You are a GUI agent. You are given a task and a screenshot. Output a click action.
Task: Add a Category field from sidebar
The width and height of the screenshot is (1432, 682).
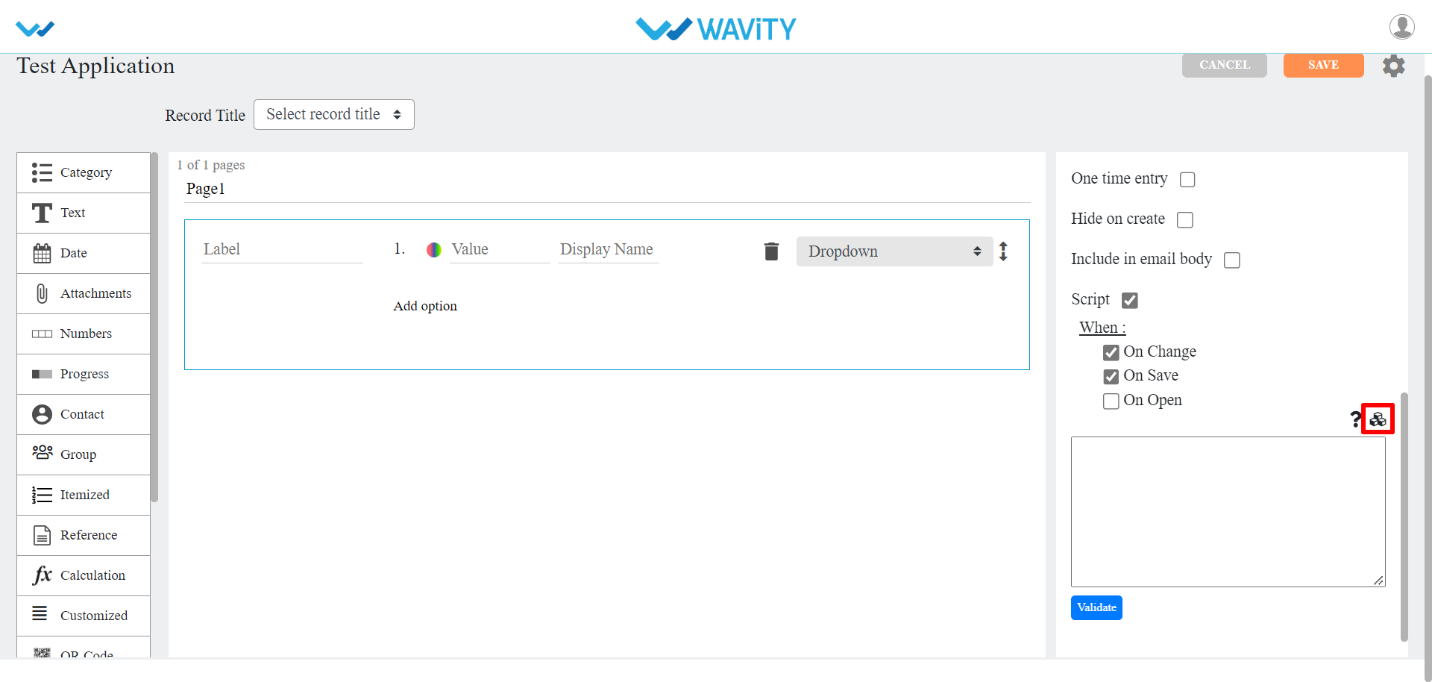click(x=83, y=172)
